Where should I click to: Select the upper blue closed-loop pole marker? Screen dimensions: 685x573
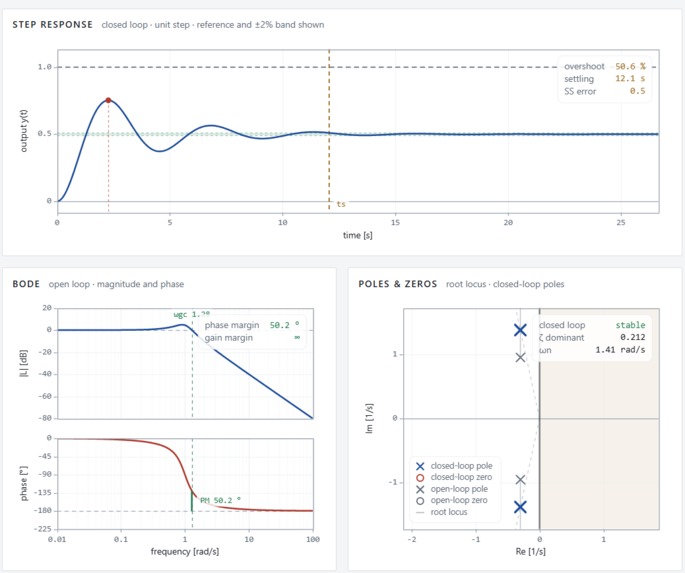click(x=520, y=330)
